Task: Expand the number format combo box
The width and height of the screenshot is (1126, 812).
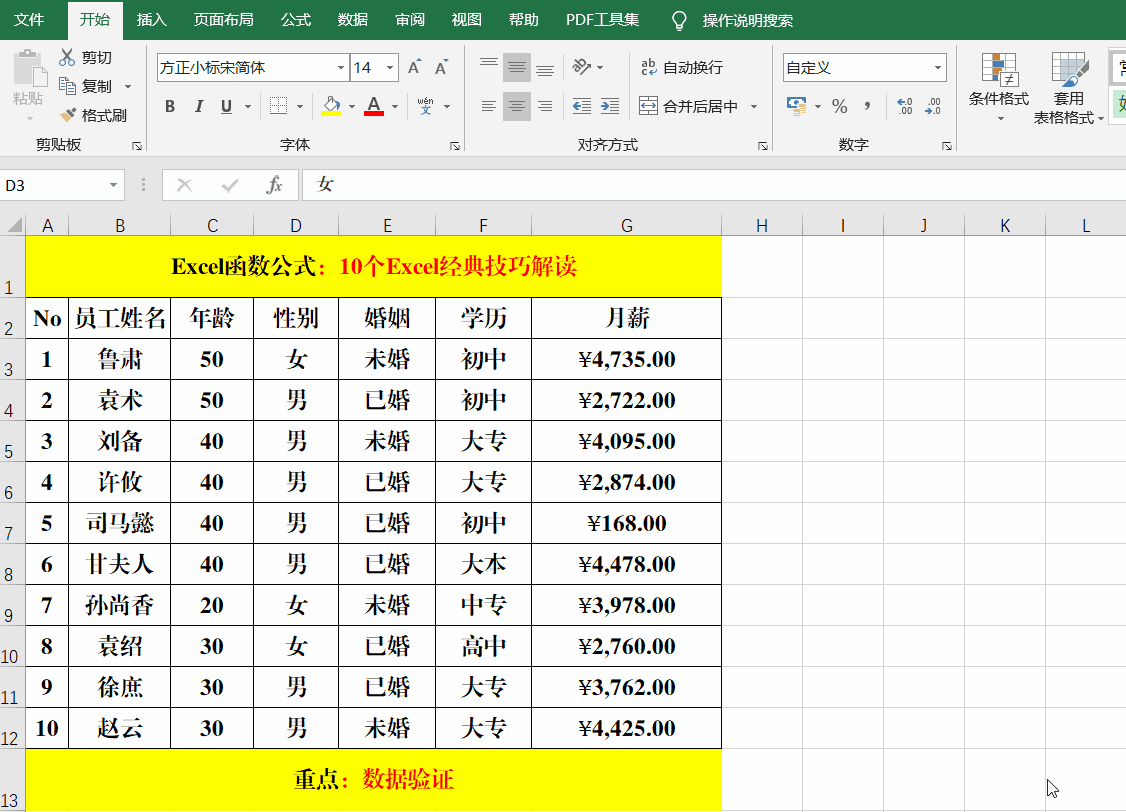Action: (937, 67)
